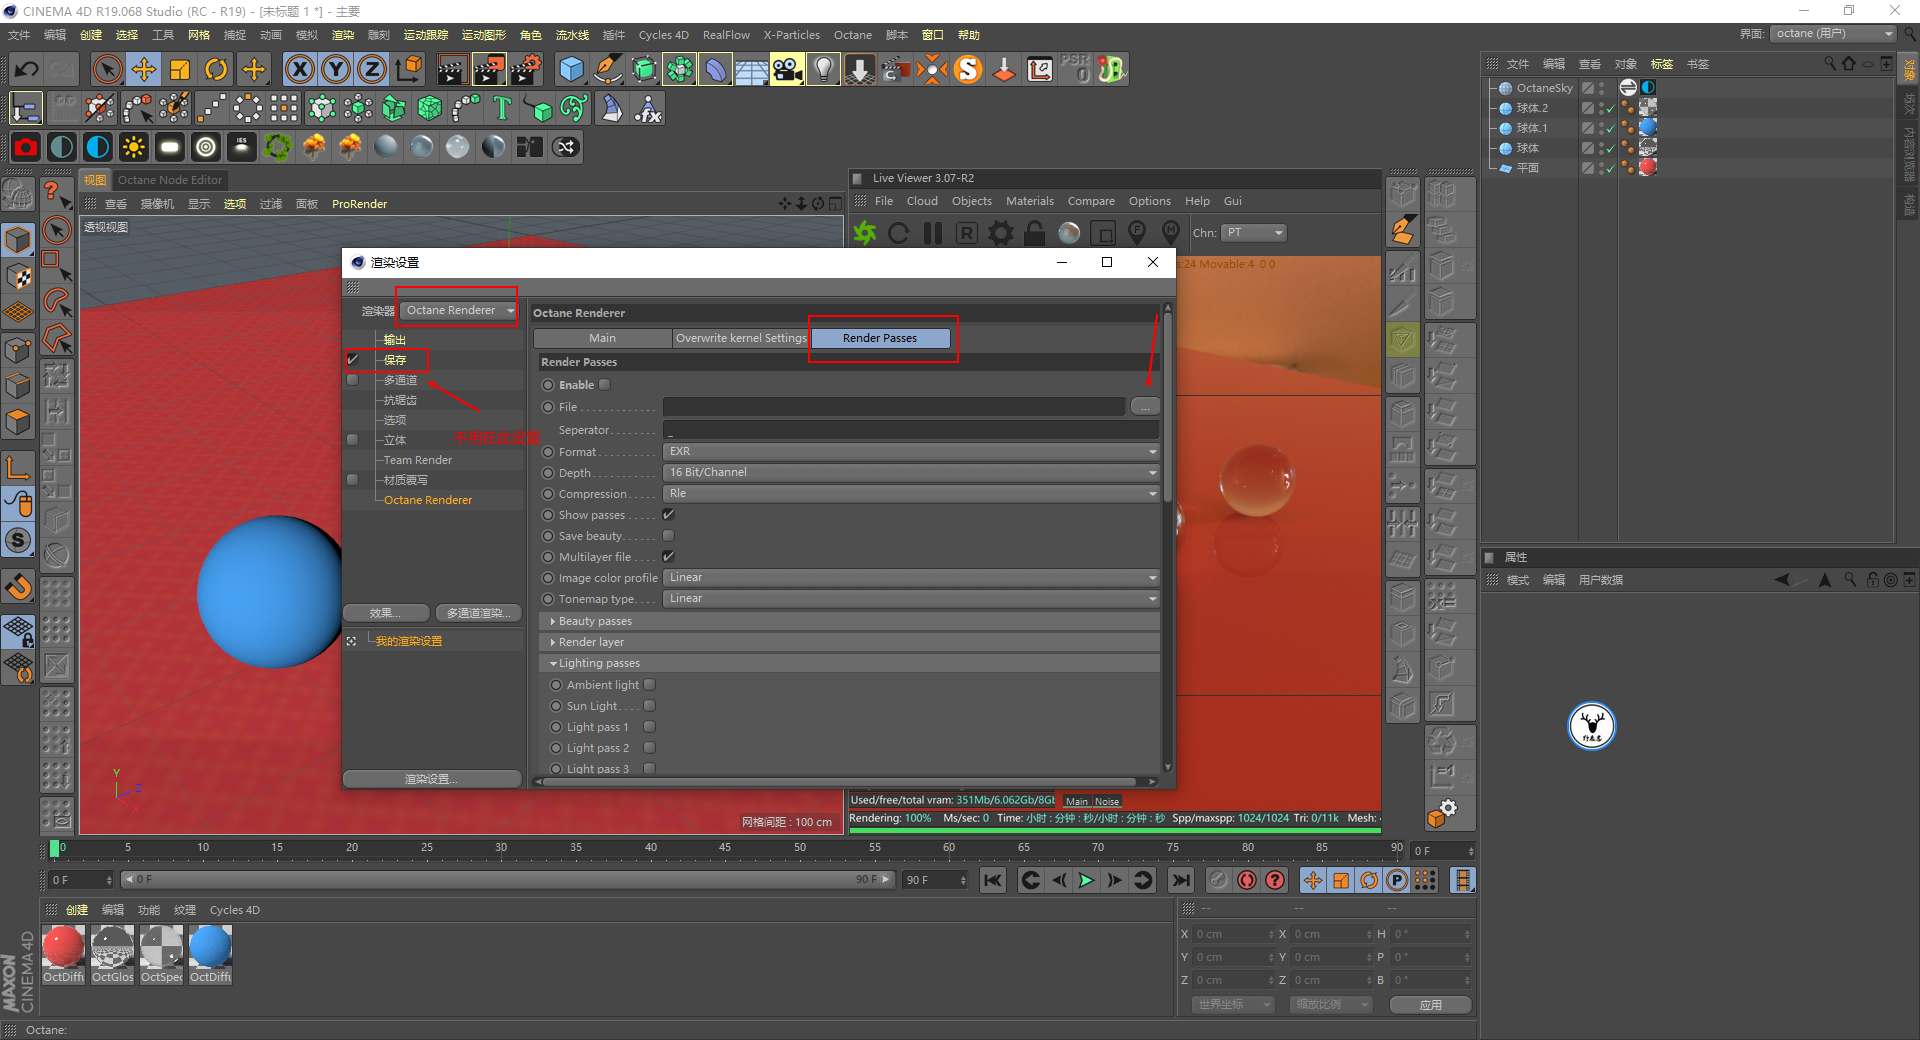Click the File path input field
Viewport: 1920px width, 1040px height.
point(894,407)
